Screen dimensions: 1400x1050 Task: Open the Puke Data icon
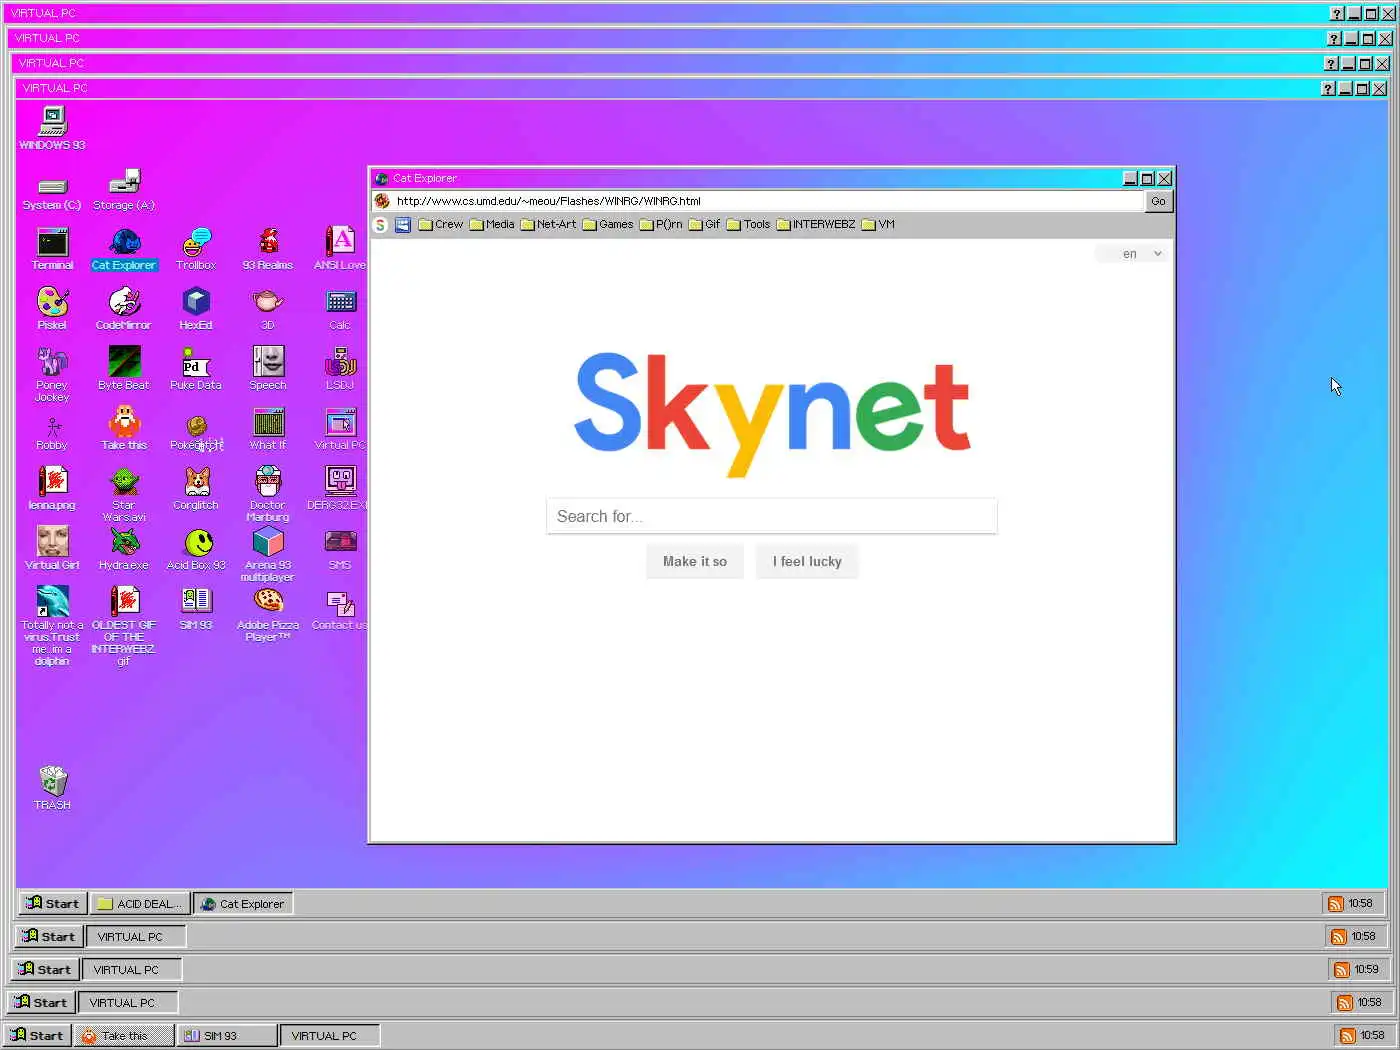[196, 369]
